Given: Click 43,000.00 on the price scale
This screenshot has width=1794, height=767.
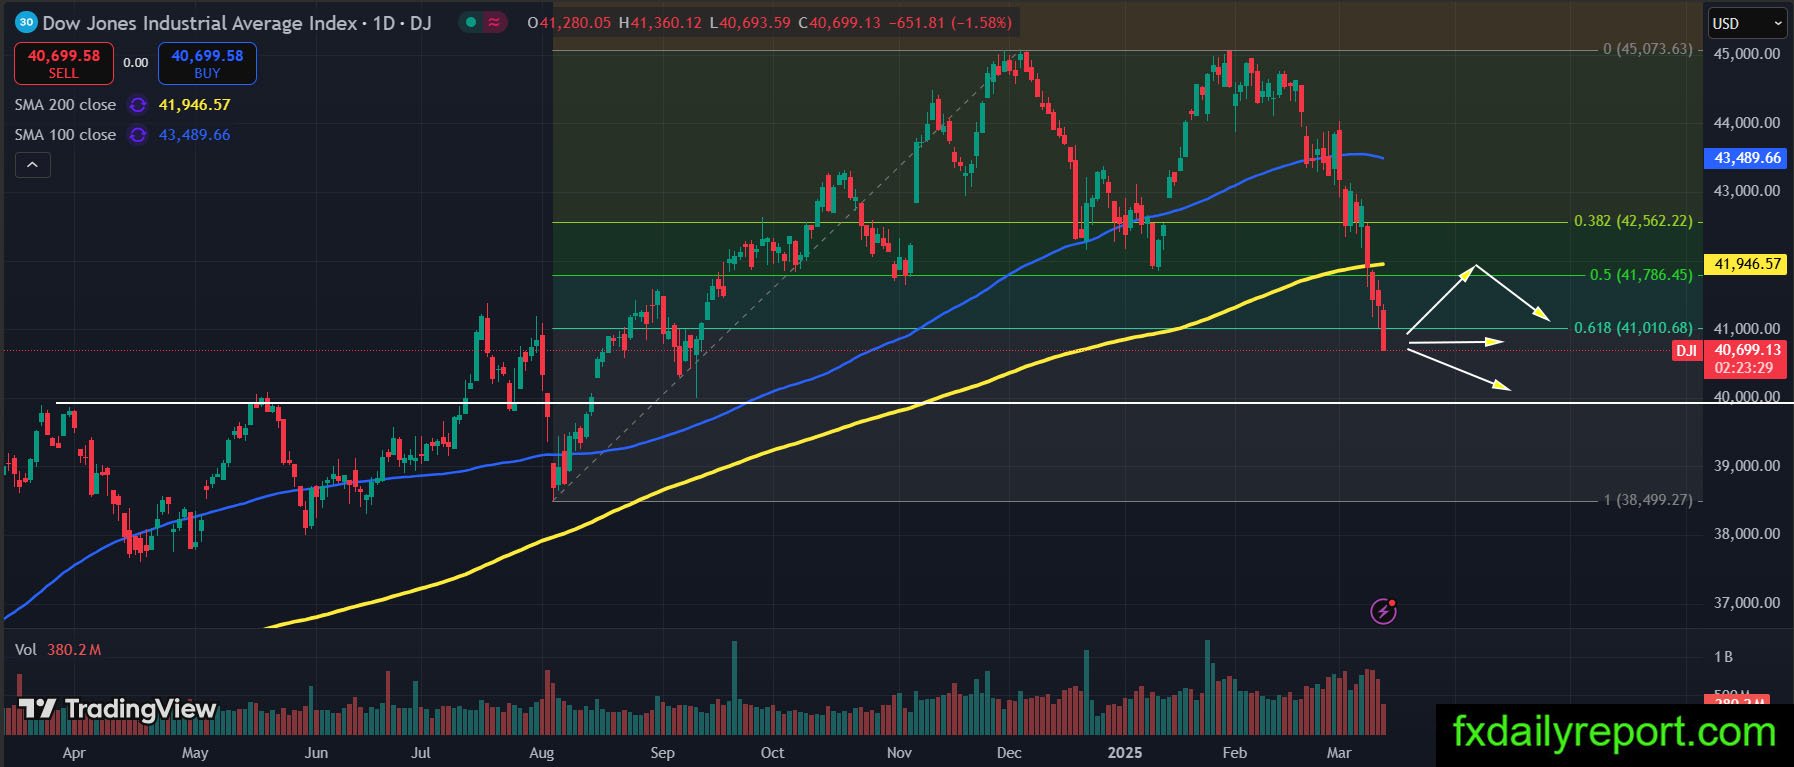Looking at the screenshot, I should 1747,191.
